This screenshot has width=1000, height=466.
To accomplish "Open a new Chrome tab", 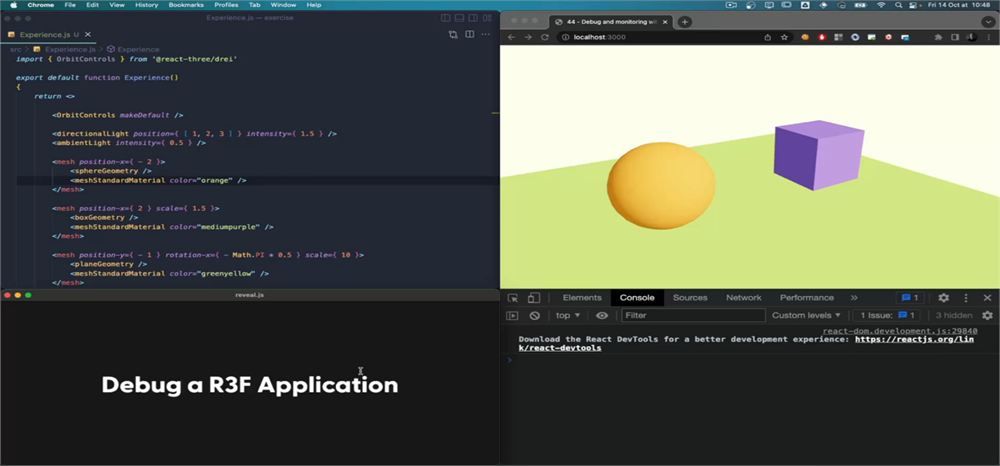I will [684, 22].
